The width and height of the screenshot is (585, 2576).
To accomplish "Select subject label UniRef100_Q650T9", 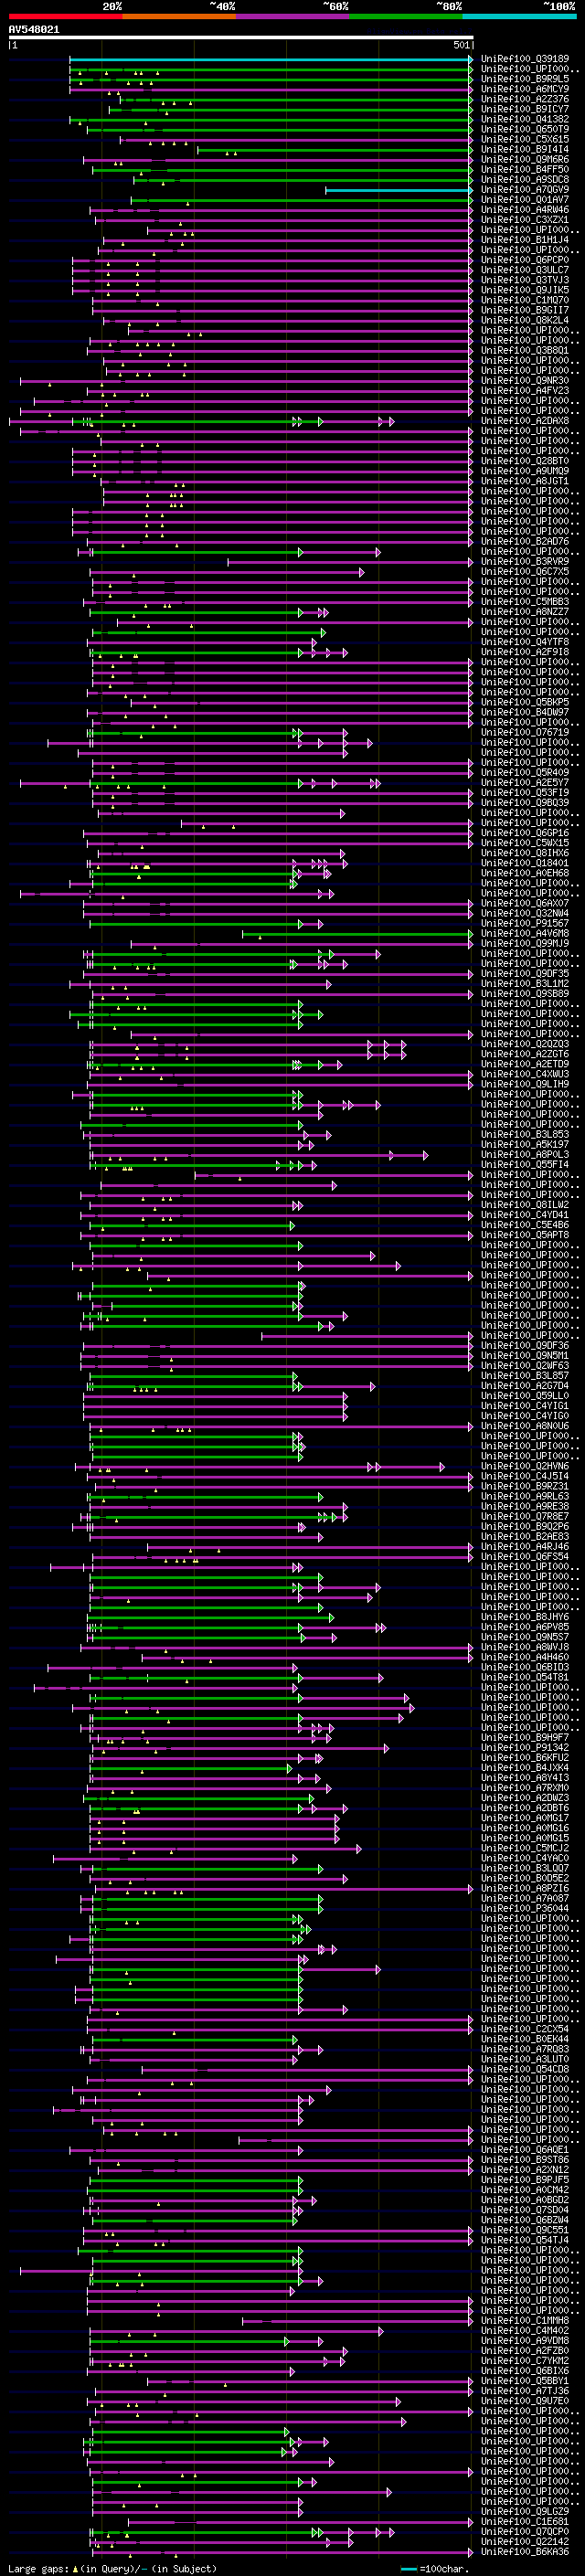I will 524,129.
